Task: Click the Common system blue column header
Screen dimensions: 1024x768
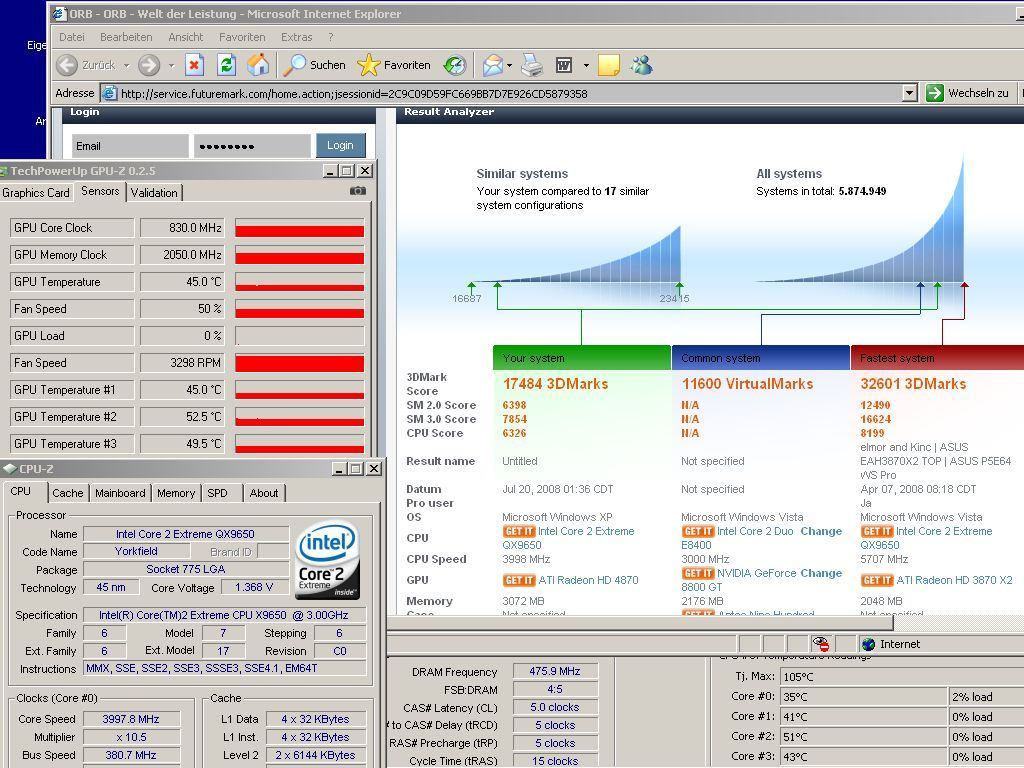Action: pyautogui.click(x=761, y=358)
